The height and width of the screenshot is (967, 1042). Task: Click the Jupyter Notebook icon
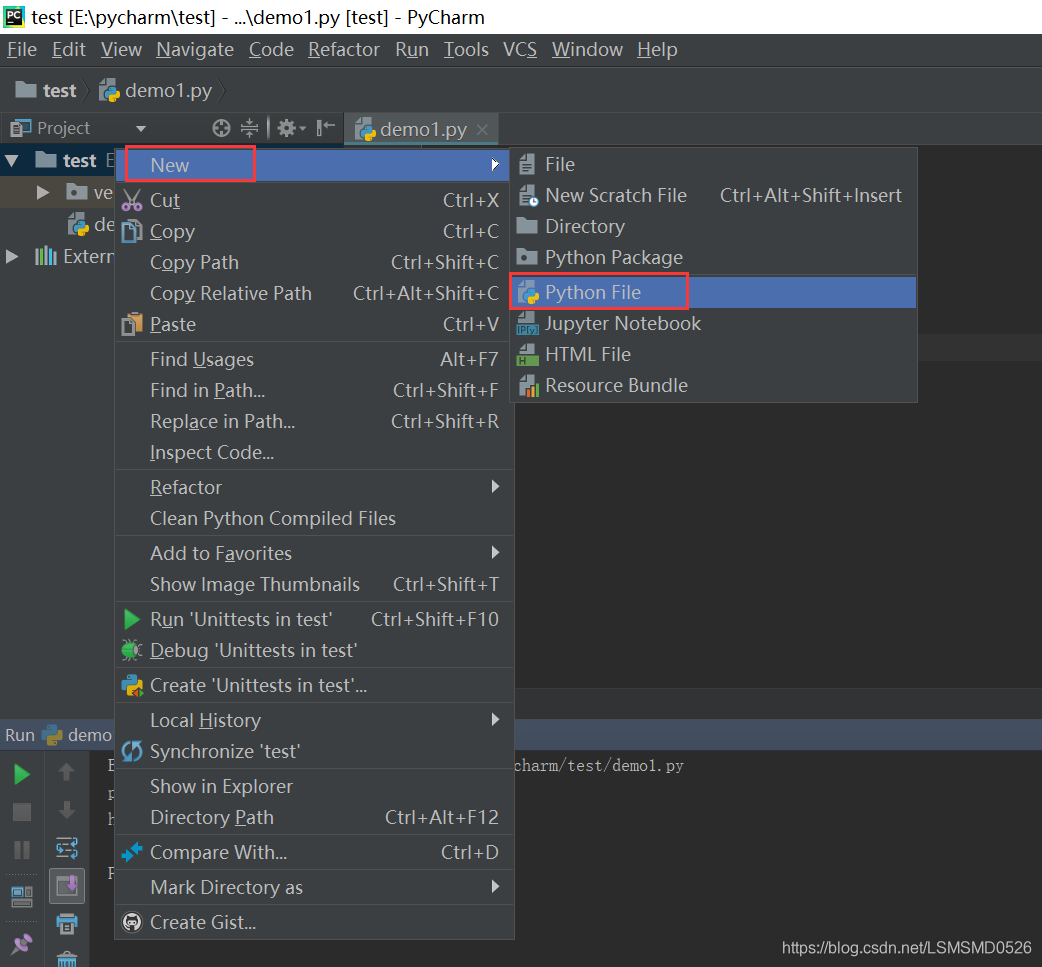tap(528, 324)
